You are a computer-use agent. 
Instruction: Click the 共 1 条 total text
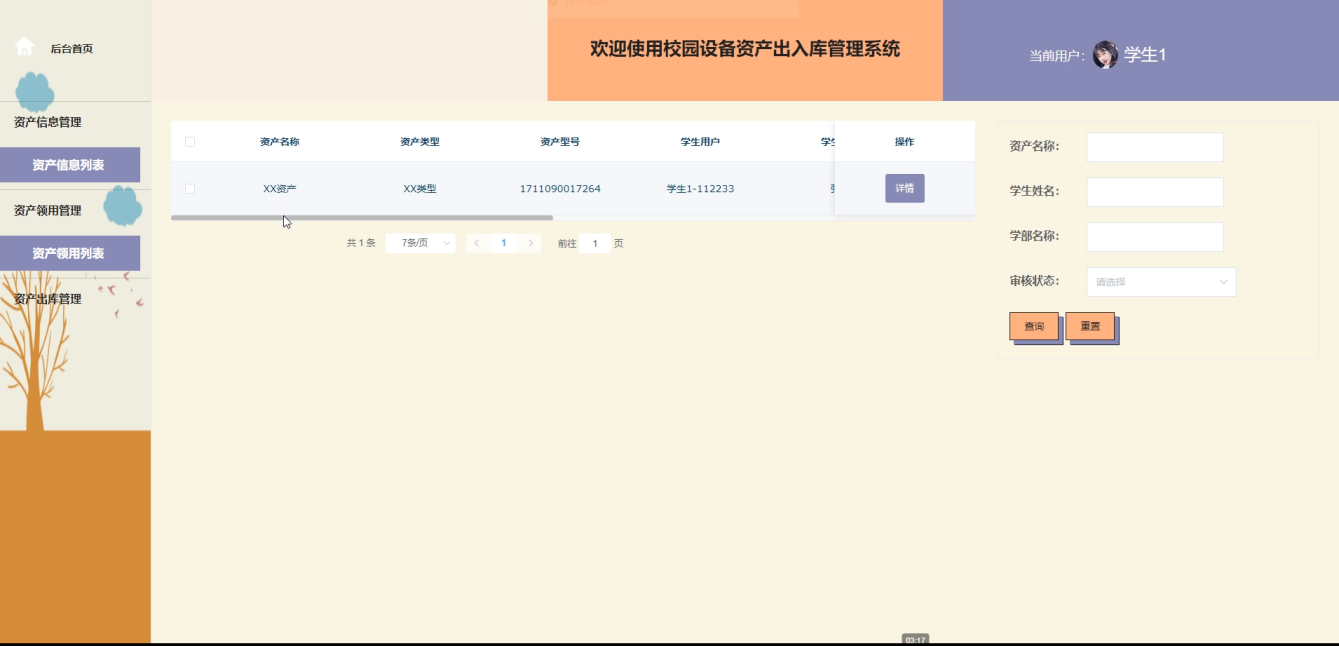click(361, 243)
